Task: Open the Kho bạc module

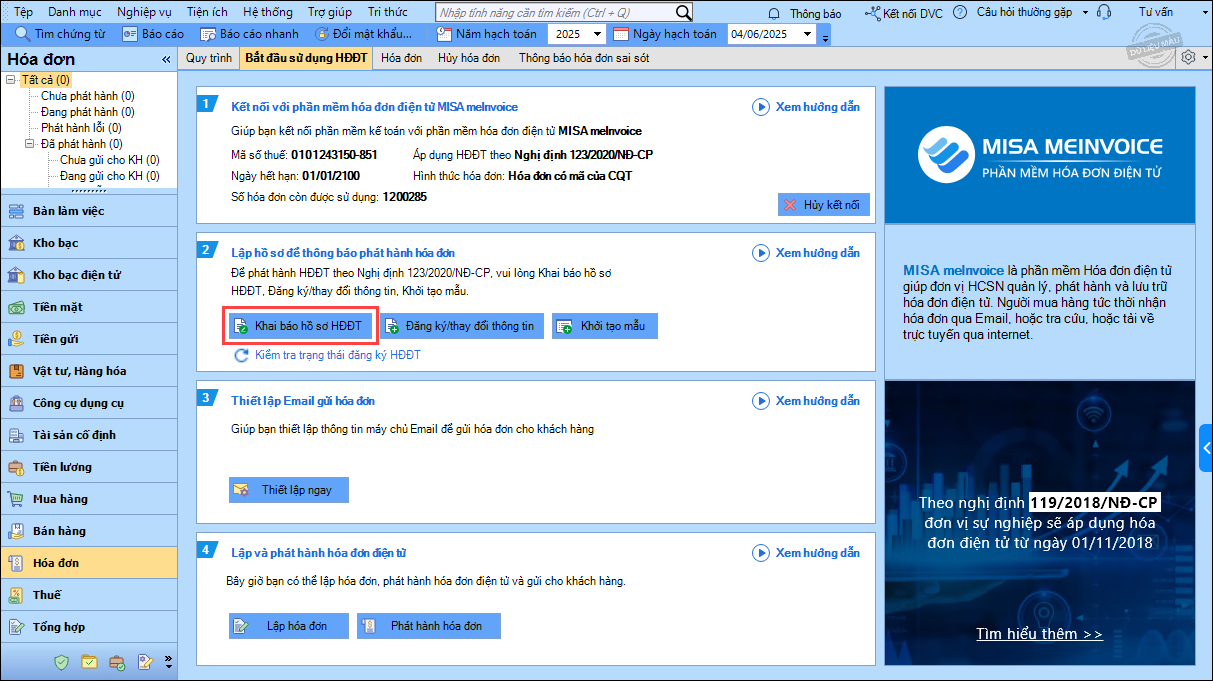Action: (89, 243)
